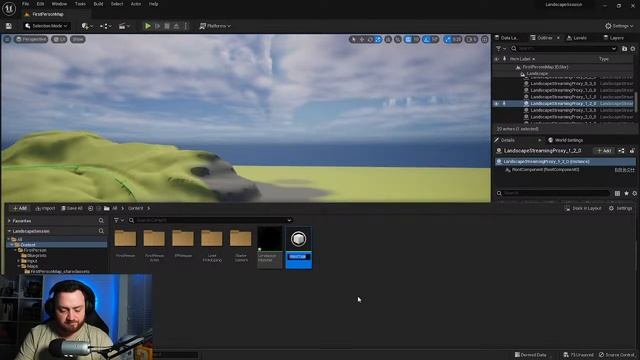Open the Edit menu

click(x=40, y=4)
